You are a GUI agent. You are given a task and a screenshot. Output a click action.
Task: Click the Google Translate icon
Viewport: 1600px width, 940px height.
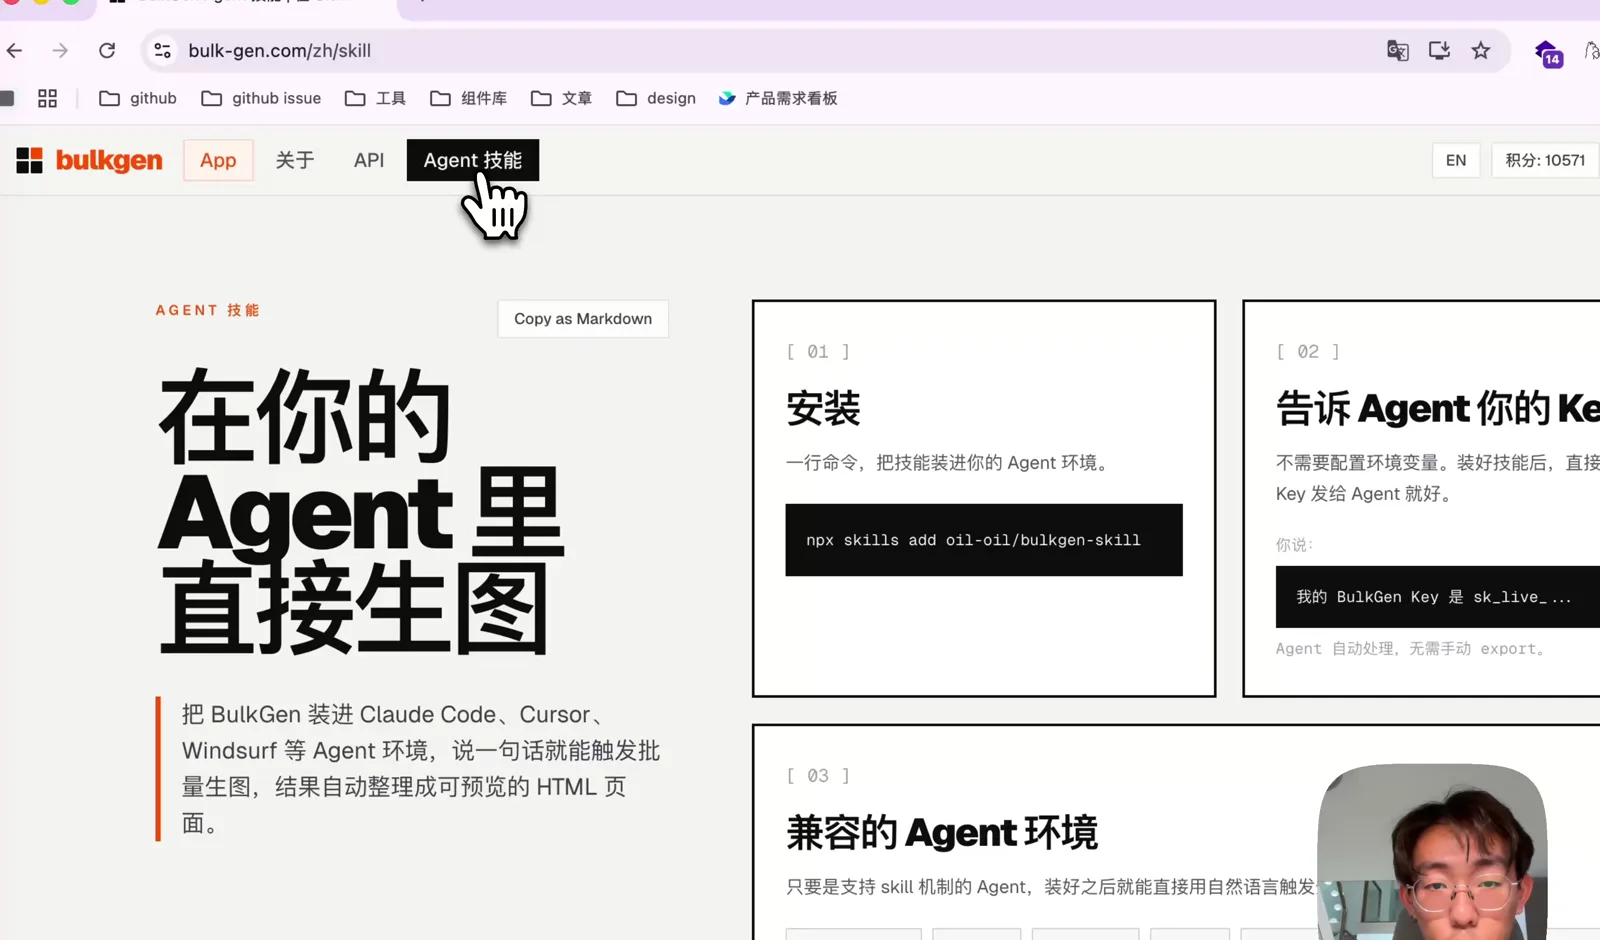click(x=1398, y=51)
